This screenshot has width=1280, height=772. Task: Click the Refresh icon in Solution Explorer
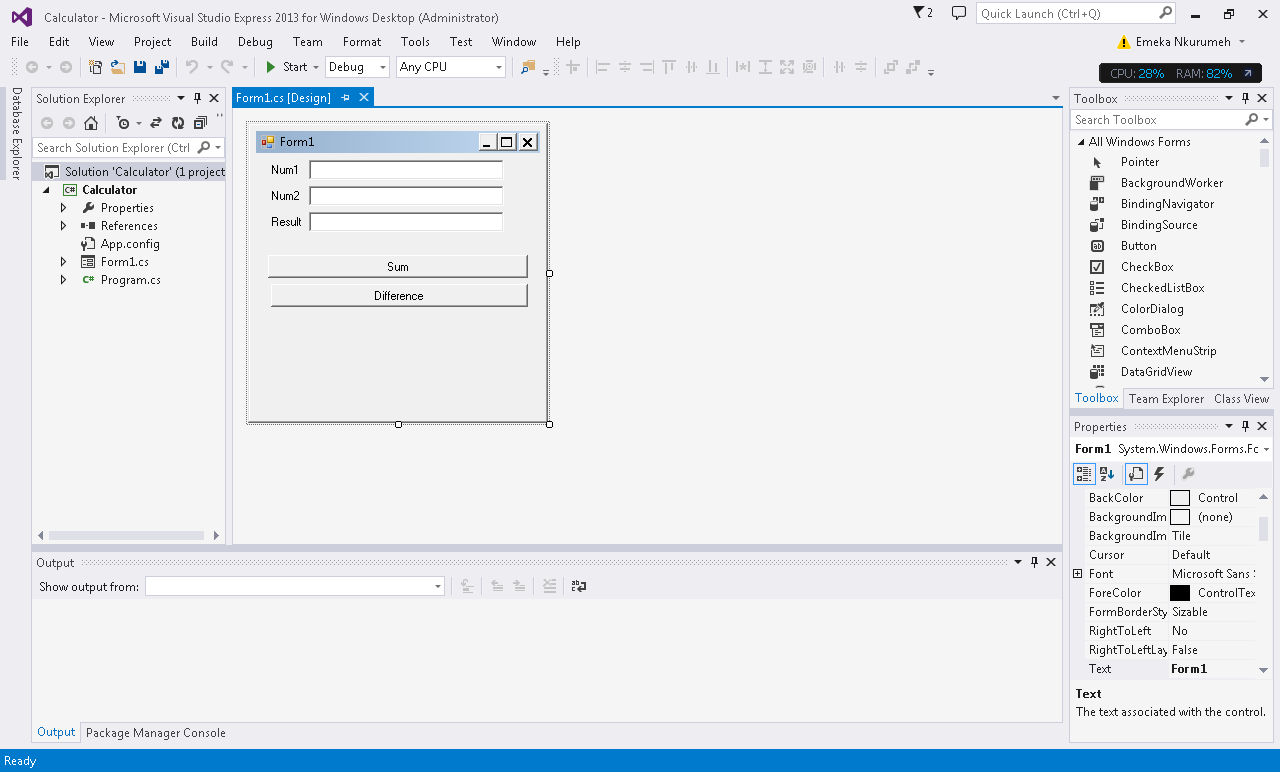click(x=177, y=123)
